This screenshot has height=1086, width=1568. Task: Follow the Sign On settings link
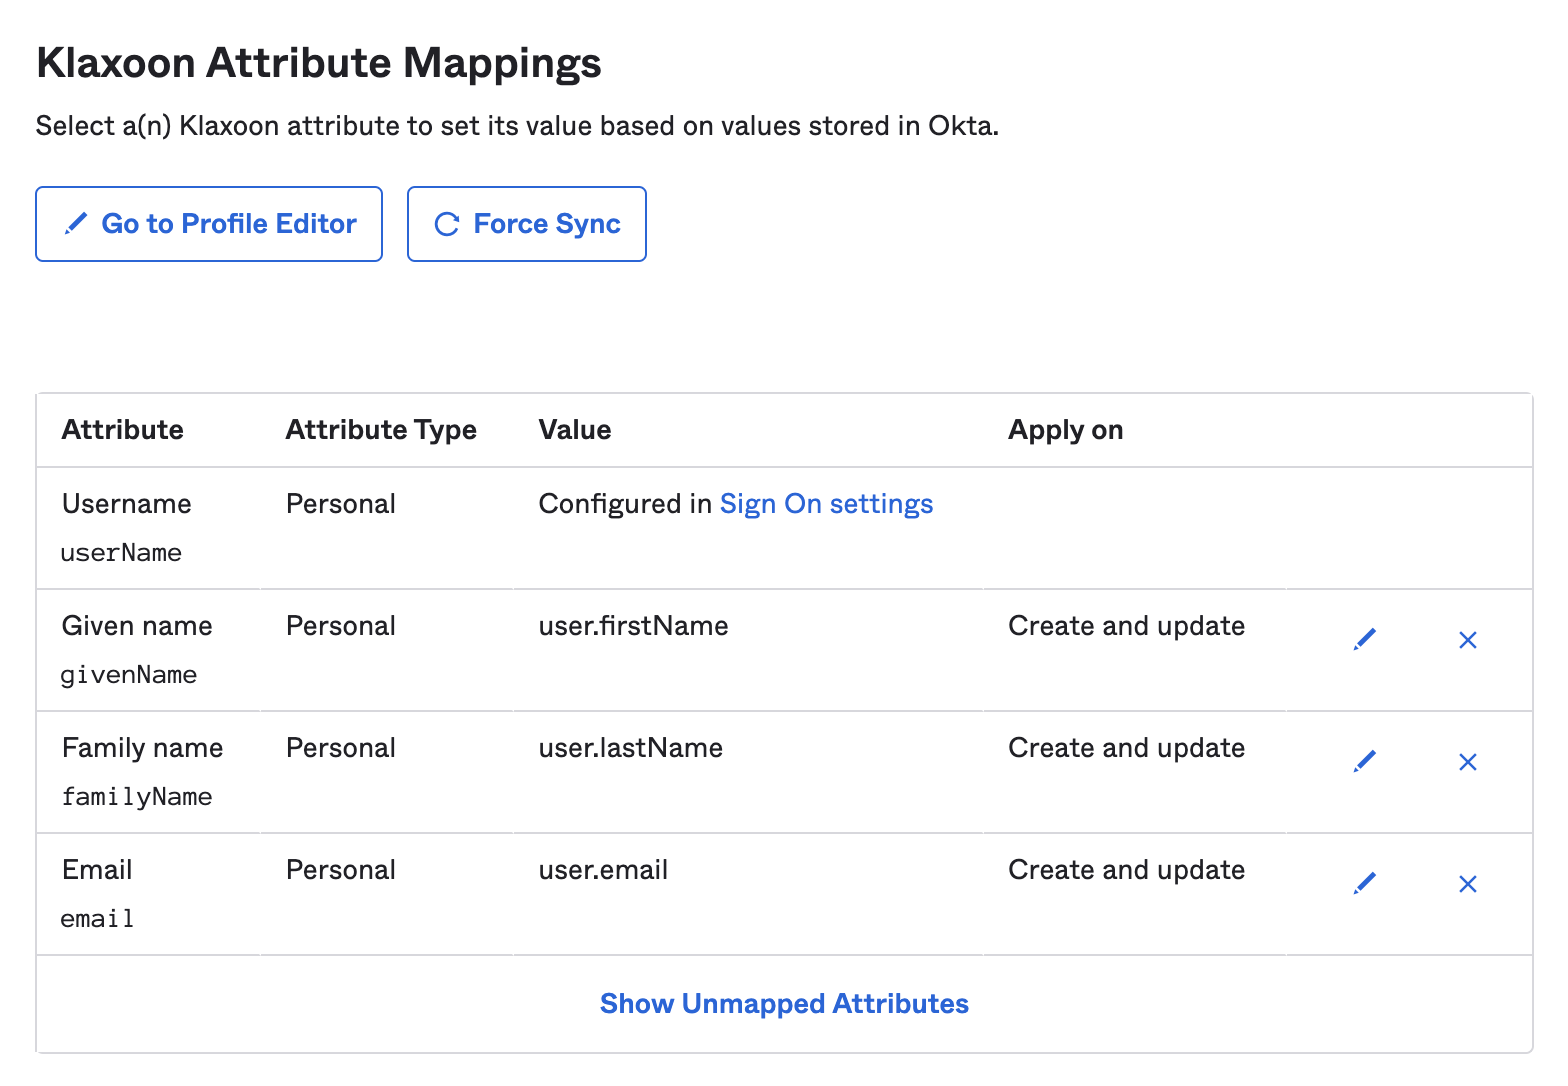coord(826,504)
